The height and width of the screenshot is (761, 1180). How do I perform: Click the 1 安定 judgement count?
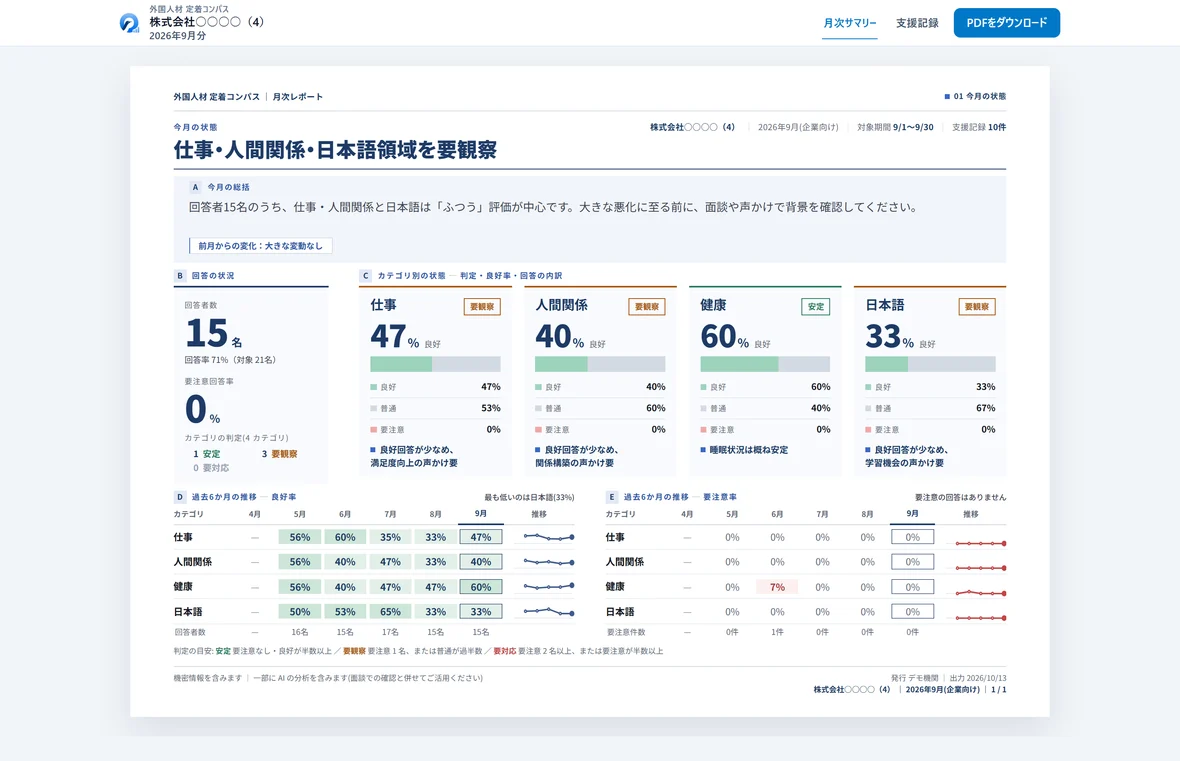(207, 454)
